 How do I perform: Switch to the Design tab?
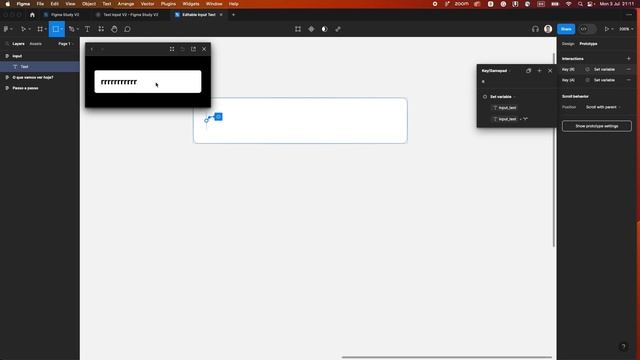(x=568, y=44)
